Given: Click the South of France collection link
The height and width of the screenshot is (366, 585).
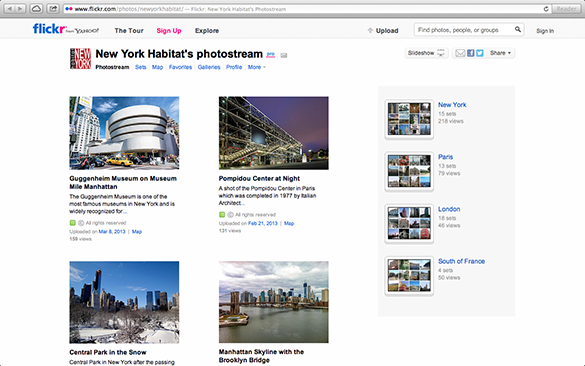Looking at the screenshot, I should coord(461,262).
